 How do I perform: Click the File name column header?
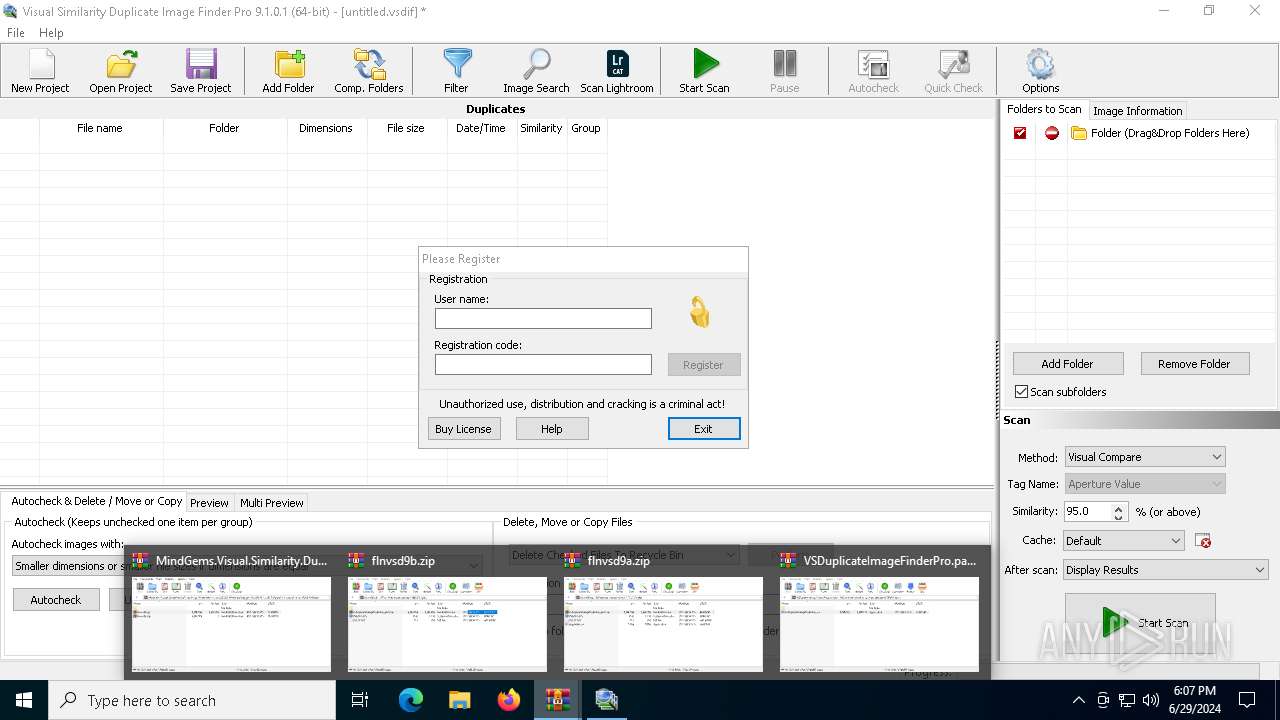pyautogui.click(x=100, y=128)
